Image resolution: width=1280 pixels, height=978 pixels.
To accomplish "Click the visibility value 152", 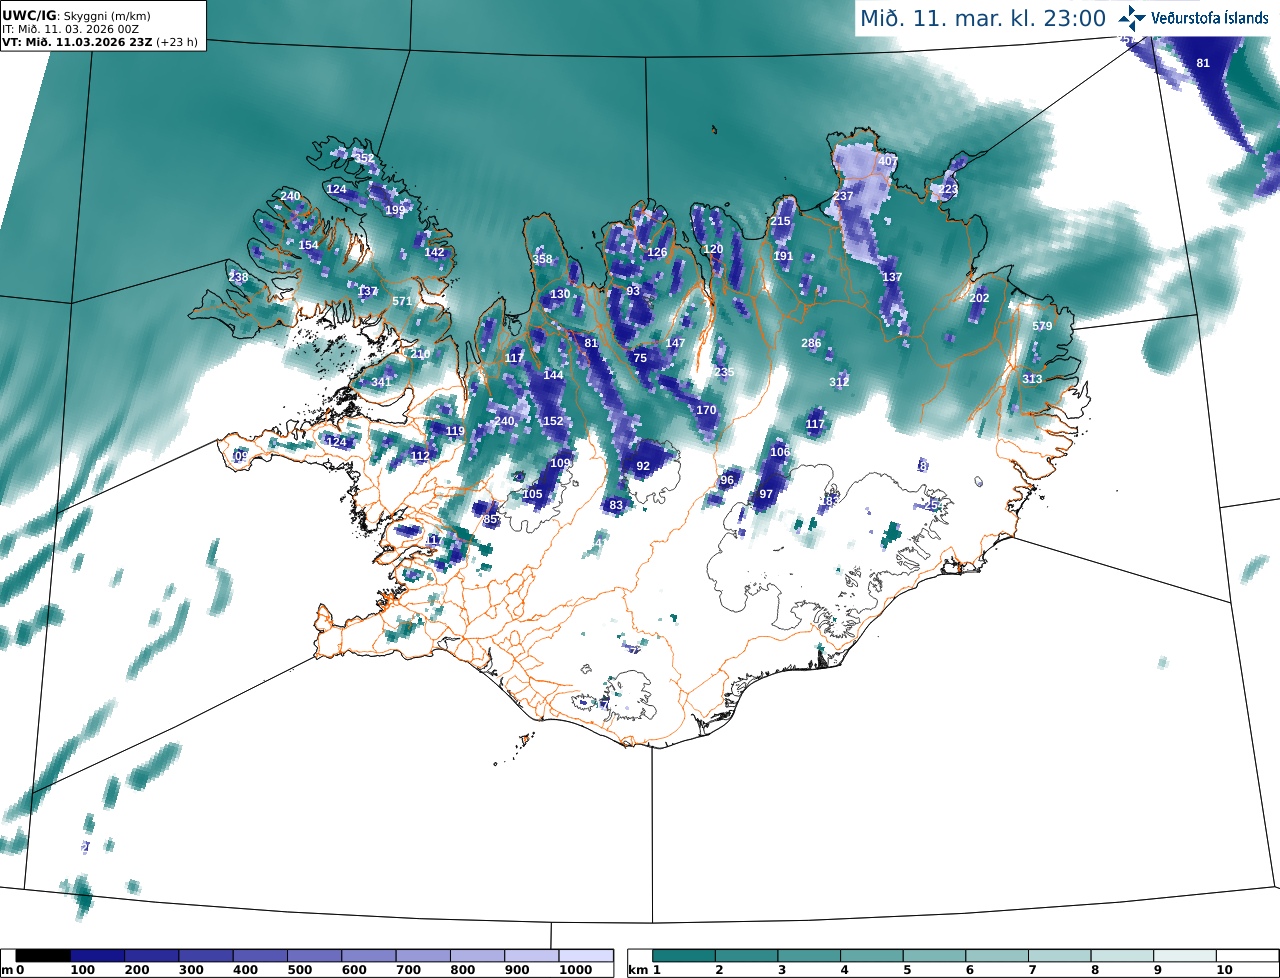I will point(553,421).
